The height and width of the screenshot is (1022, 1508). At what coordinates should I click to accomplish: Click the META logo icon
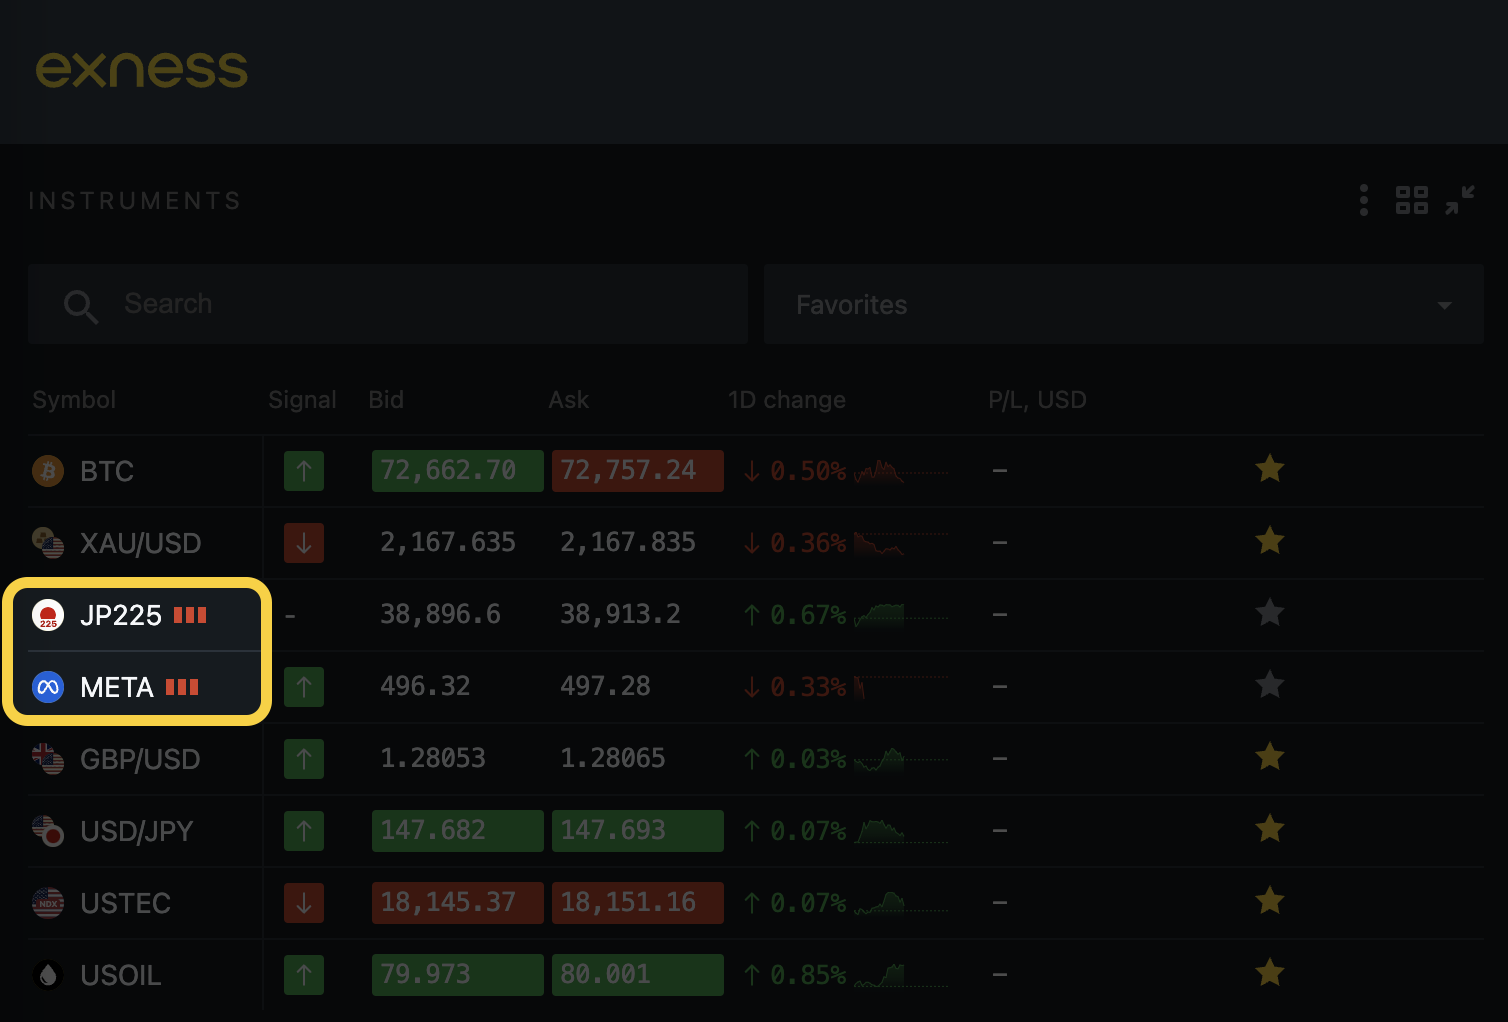tap(48, 687)
